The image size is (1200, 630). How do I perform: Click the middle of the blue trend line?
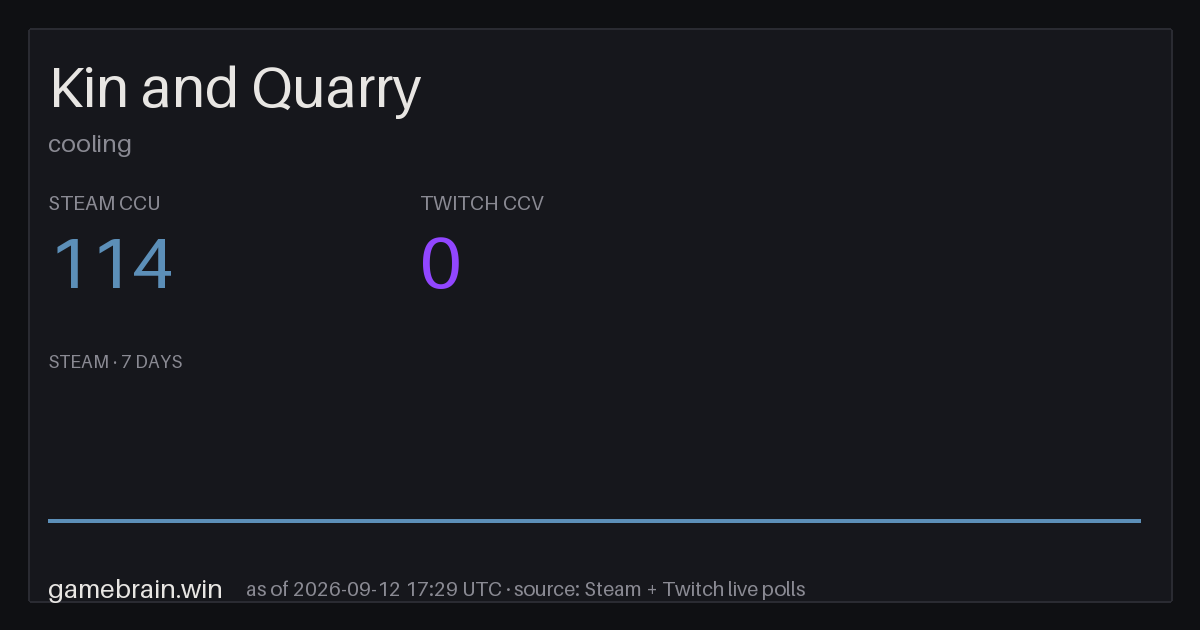pos(594,520)
